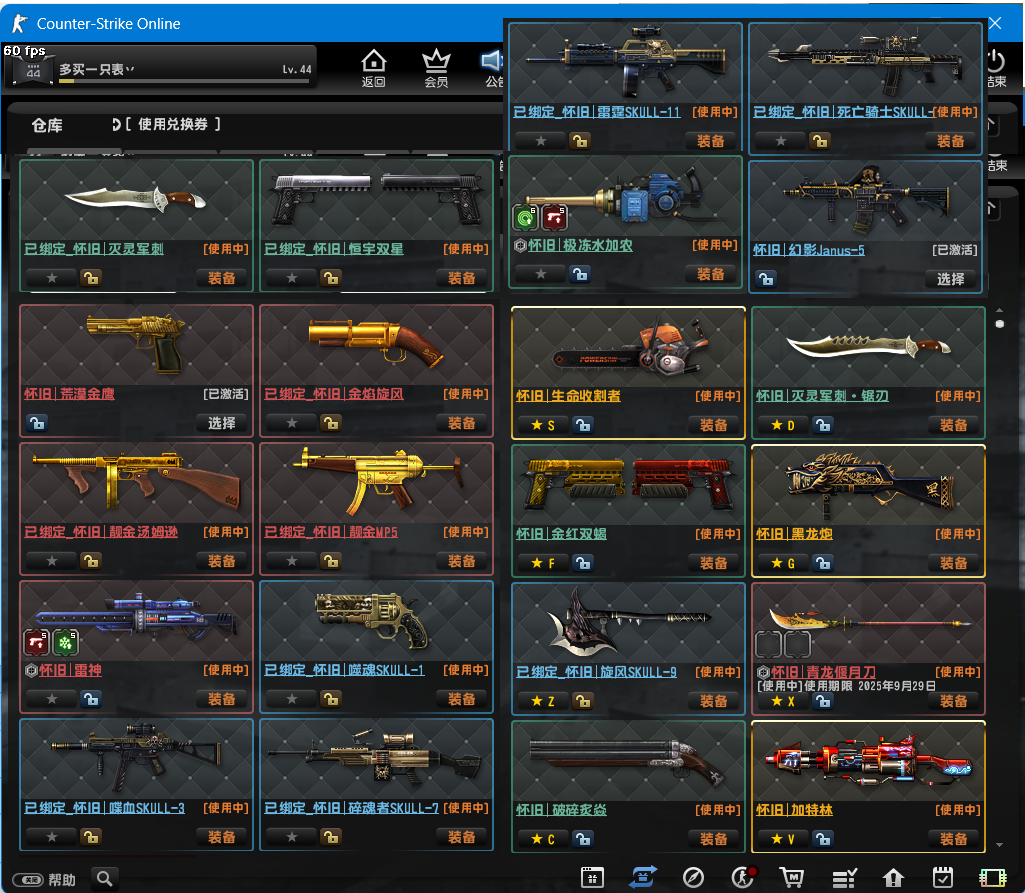Click the 使用期限 2025年9月29日 expiry text
Screen dimensions: 1025x893
(x=869, y=686)
